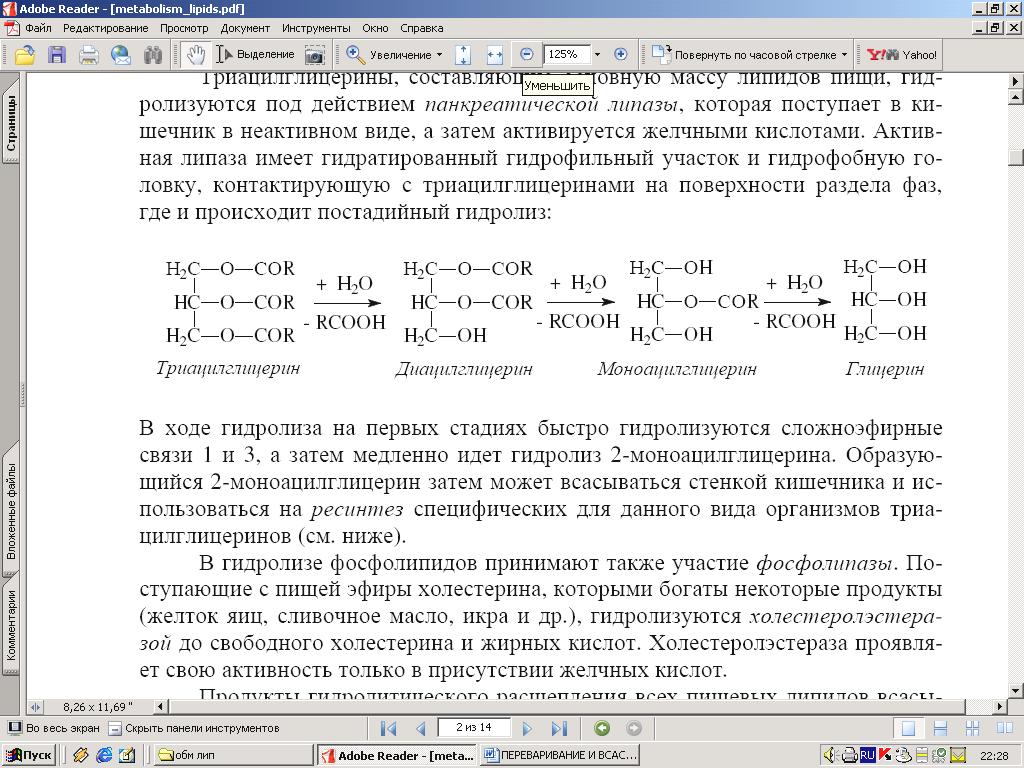This screenshot has height=768, width=1024.
Task: Click the 125% zoom value field
Action: [x=566, y=55]
